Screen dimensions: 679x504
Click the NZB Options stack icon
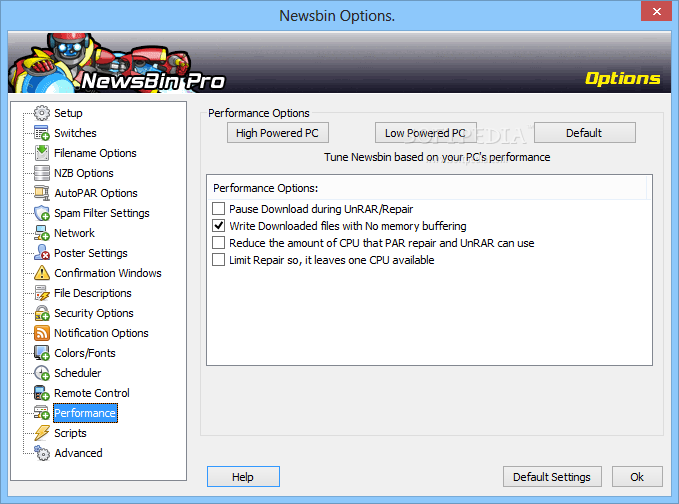(42, 173)
